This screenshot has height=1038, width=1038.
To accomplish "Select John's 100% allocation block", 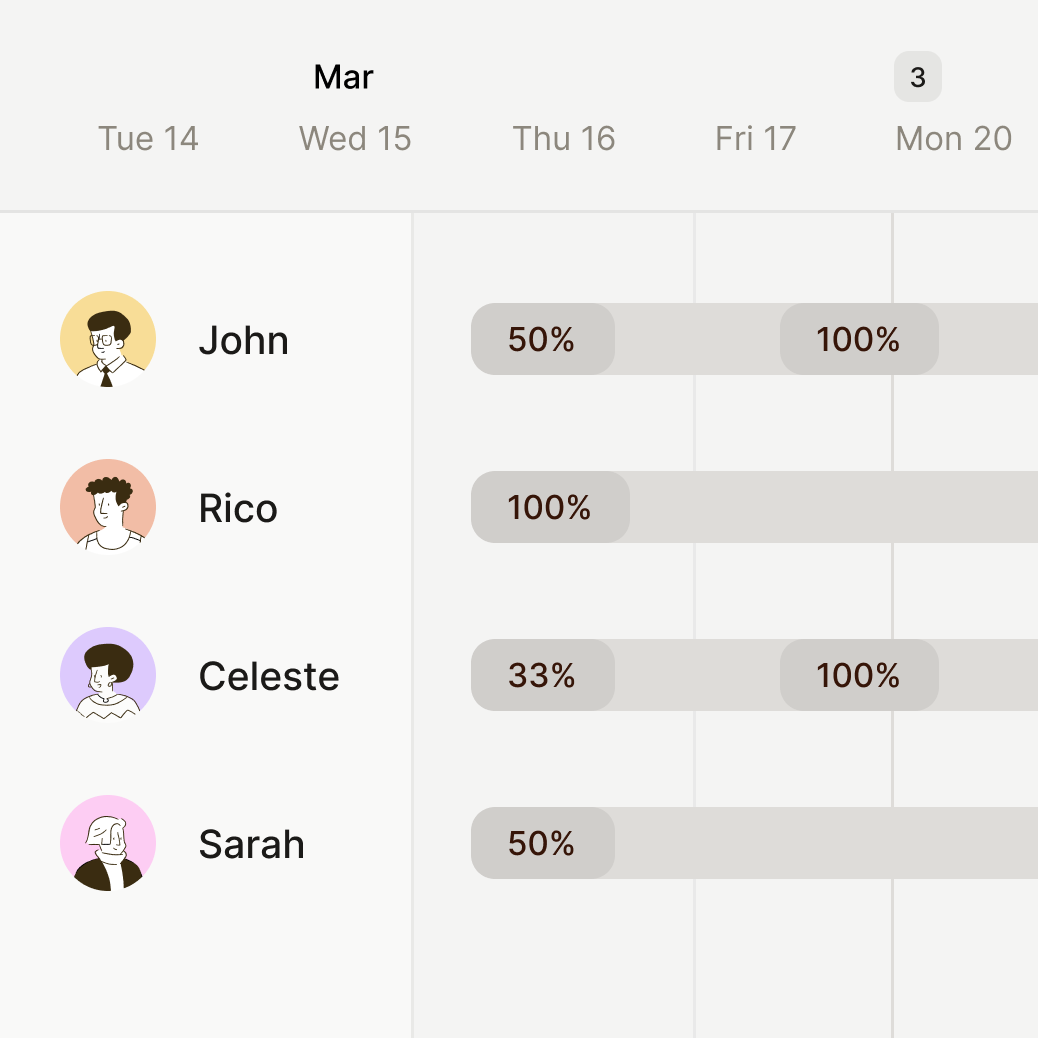I will pos(858,339).
